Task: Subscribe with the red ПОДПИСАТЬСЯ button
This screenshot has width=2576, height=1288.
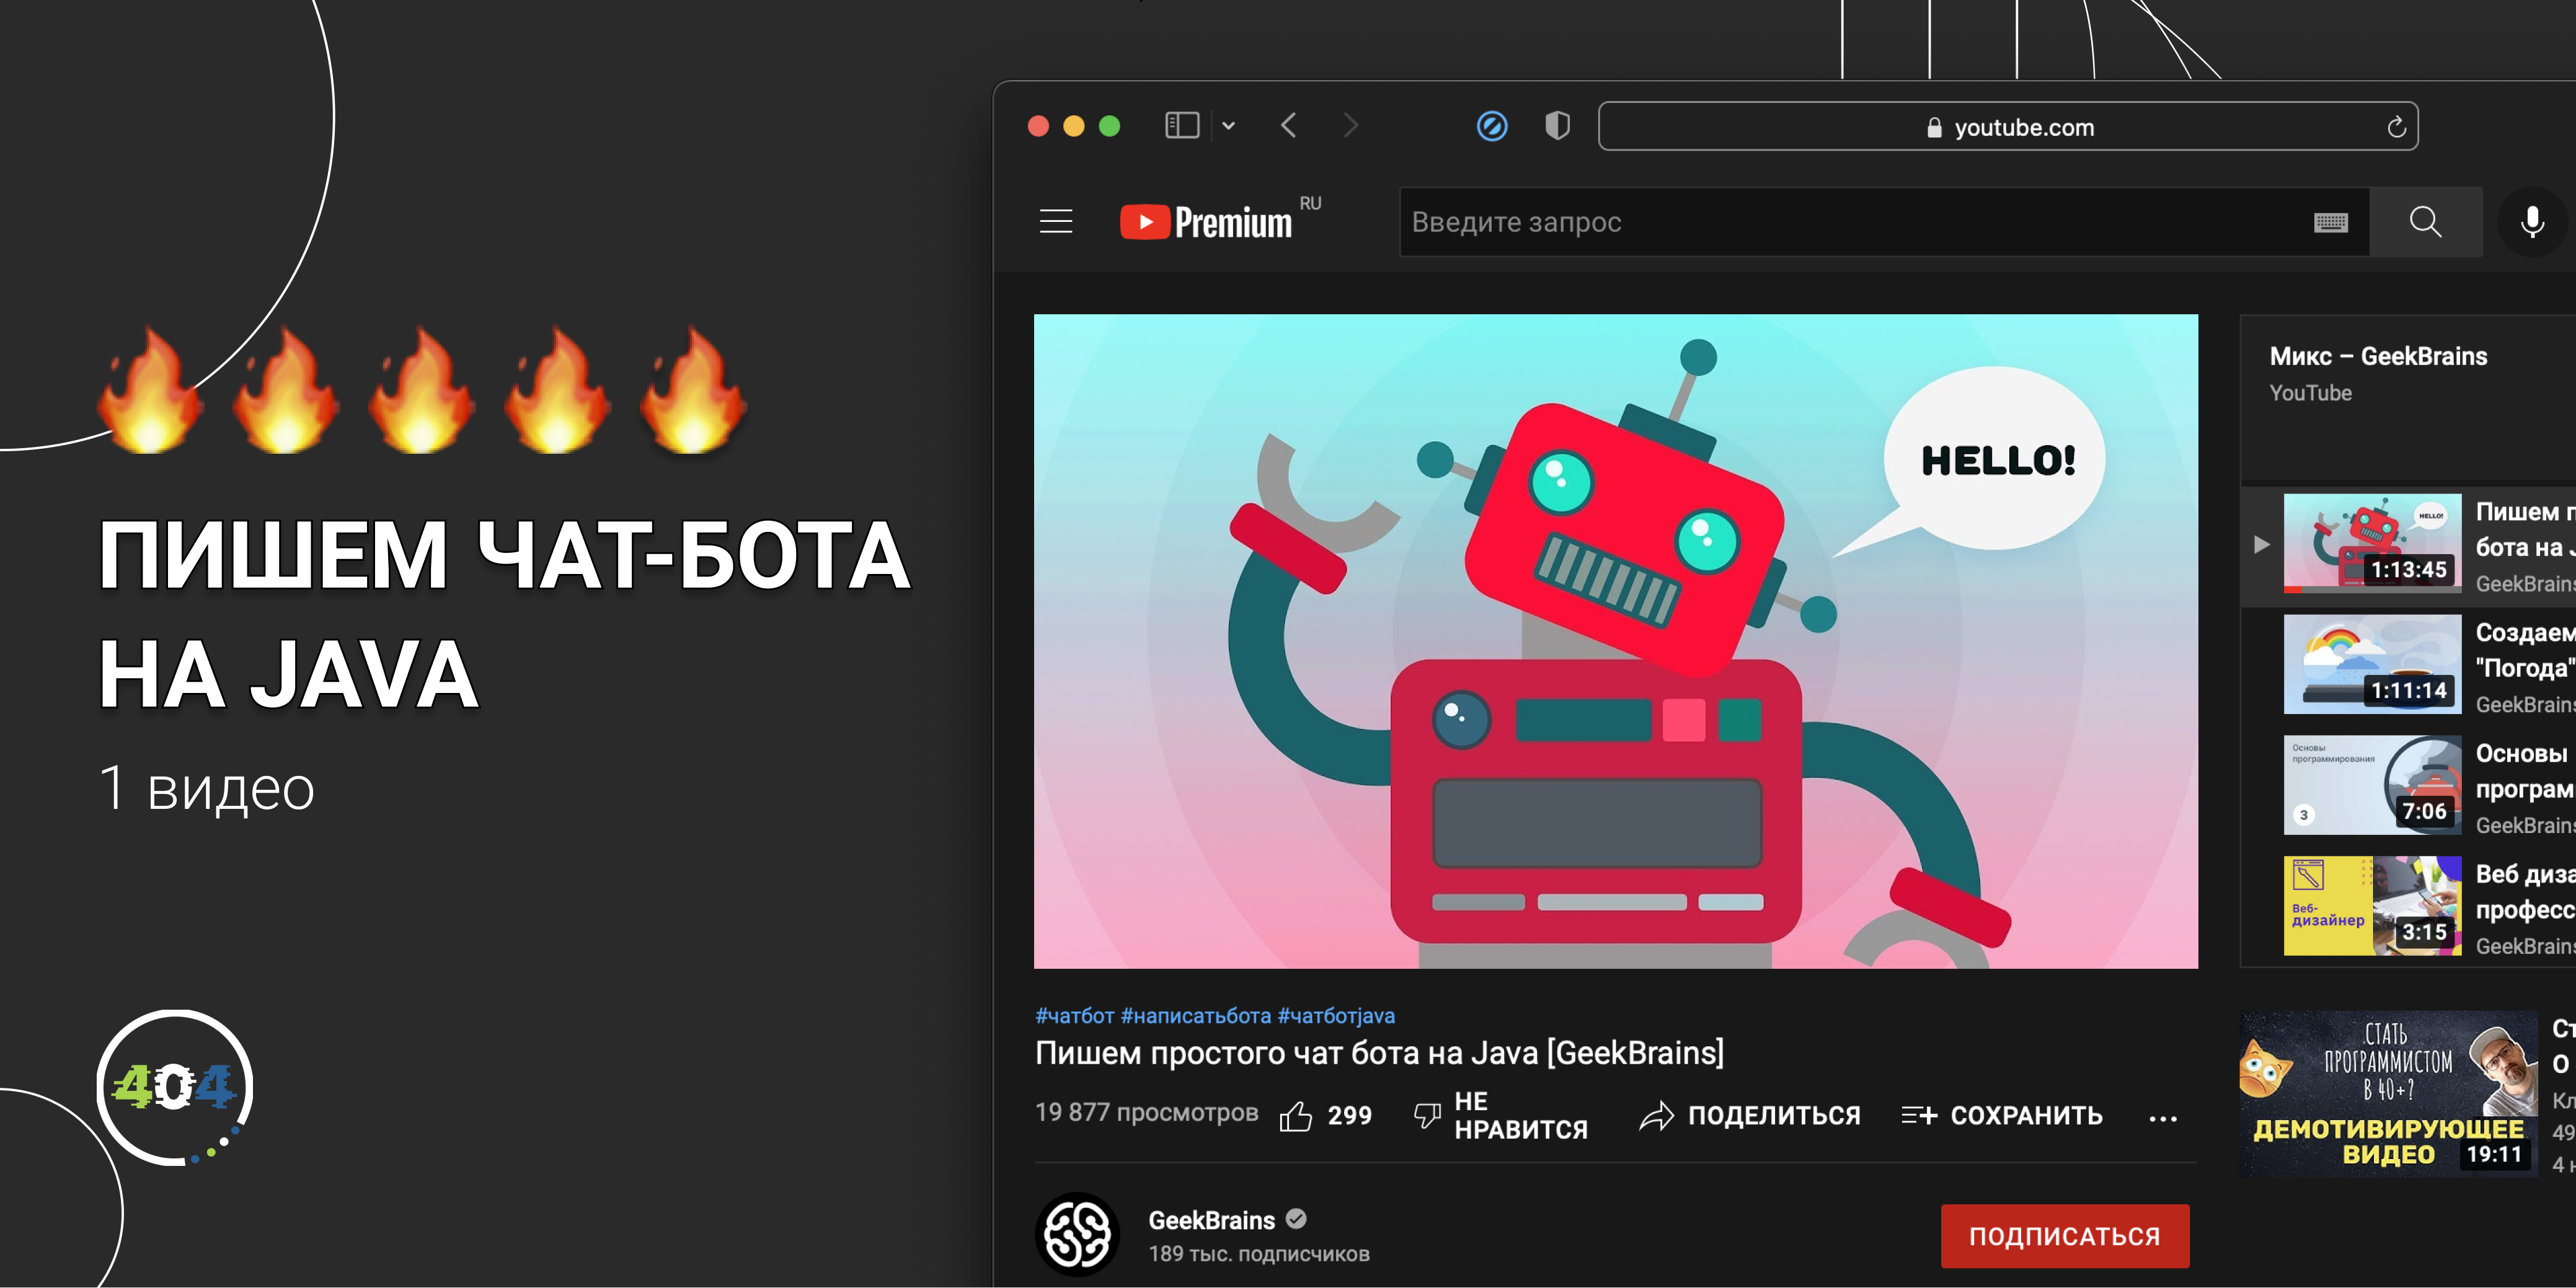Action: [x=2064, y=1236]
